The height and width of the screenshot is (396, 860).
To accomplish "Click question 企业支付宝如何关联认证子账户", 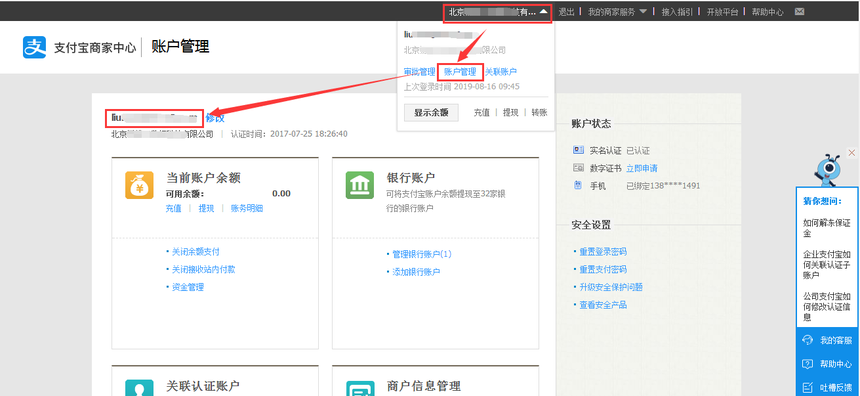I will click(x=827, y=265).
